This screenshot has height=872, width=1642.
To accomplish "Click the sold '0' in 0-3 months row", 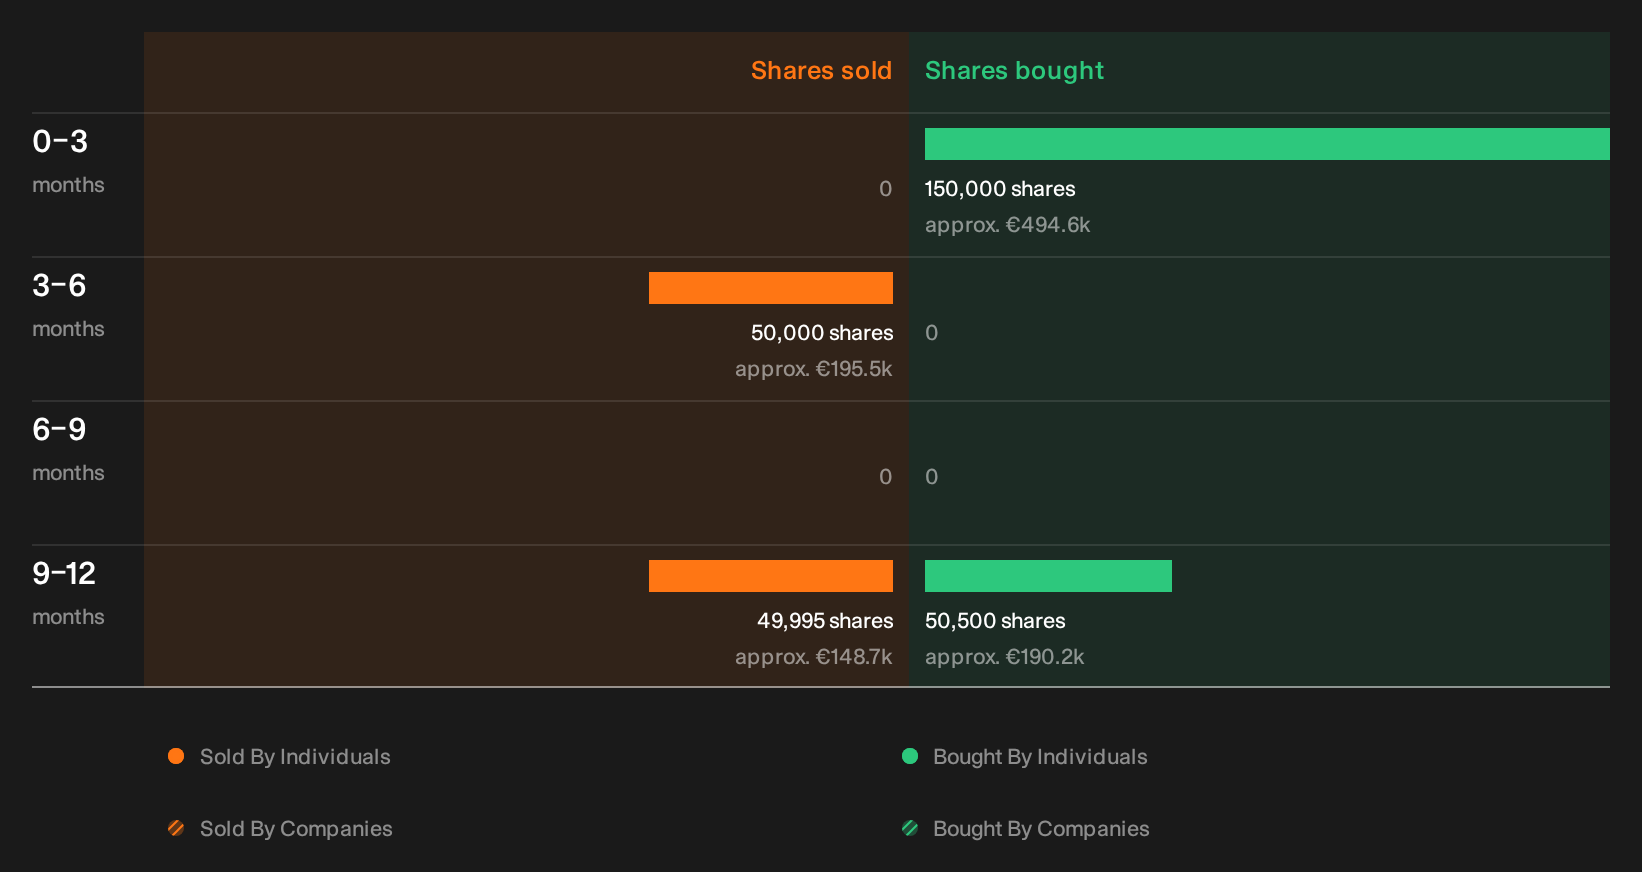I will [885, 189].
